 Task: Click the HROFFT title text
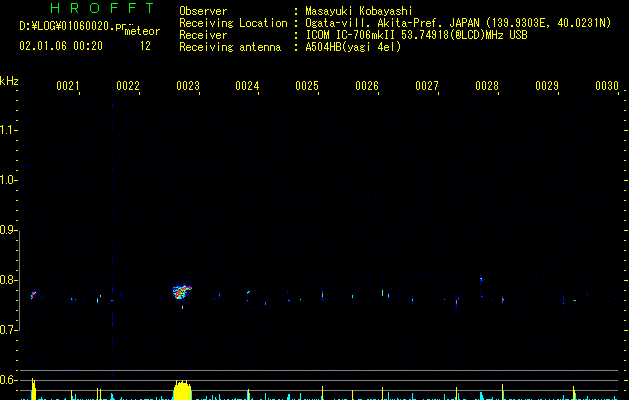coord(103,8)
